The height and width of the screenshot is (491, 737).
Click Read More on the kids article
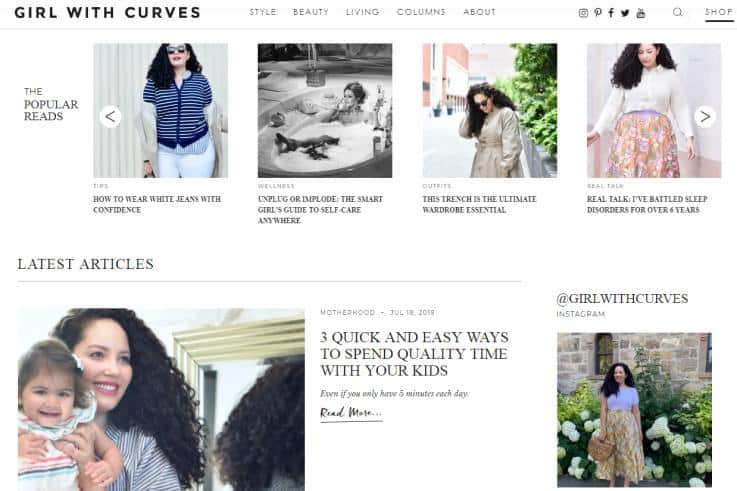click(351, 413)
